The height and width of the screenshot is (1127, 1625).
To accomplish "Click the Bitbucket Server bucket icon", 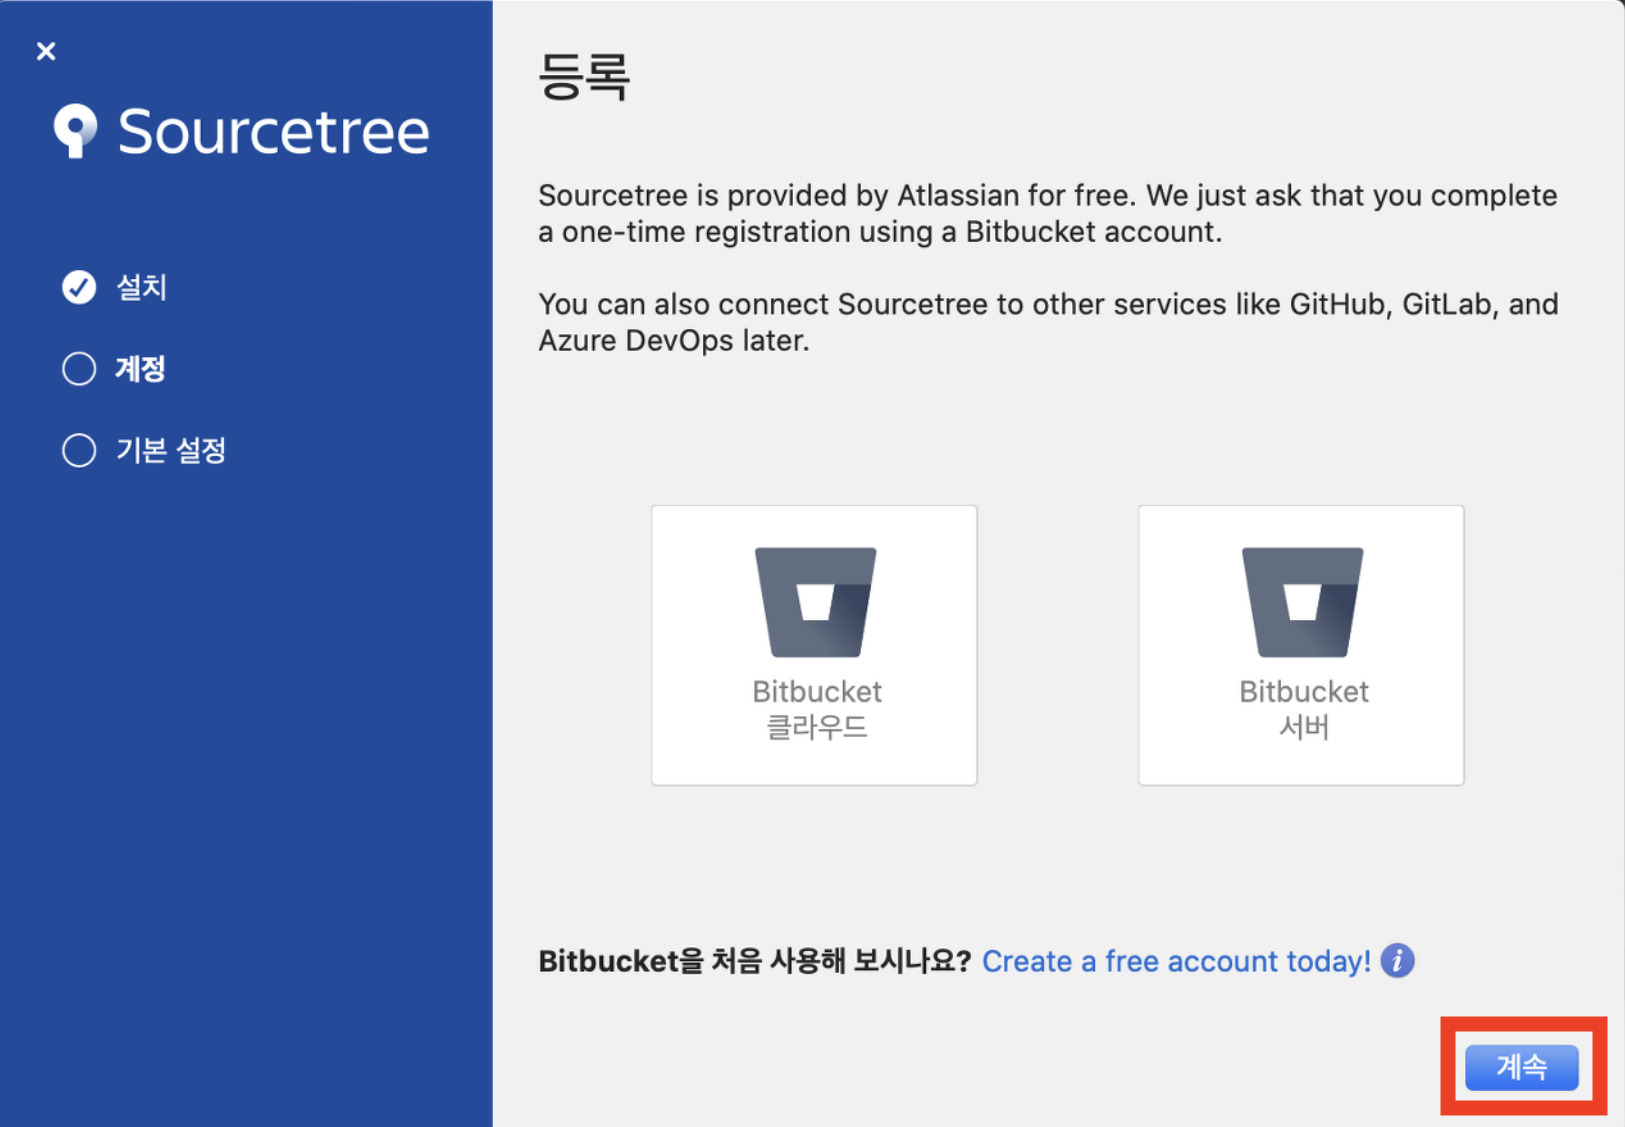I will pos(1302,602).
